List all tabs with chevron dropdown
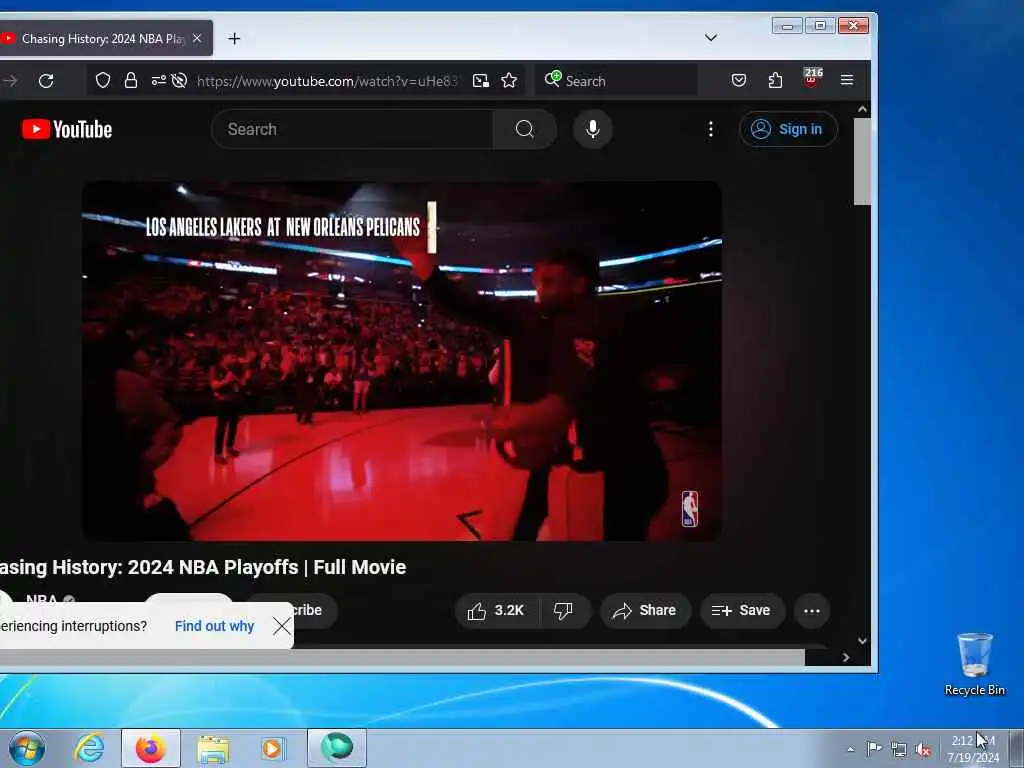Image resolution: width=1024 pixels, height=768 pixels. point(711,38)
